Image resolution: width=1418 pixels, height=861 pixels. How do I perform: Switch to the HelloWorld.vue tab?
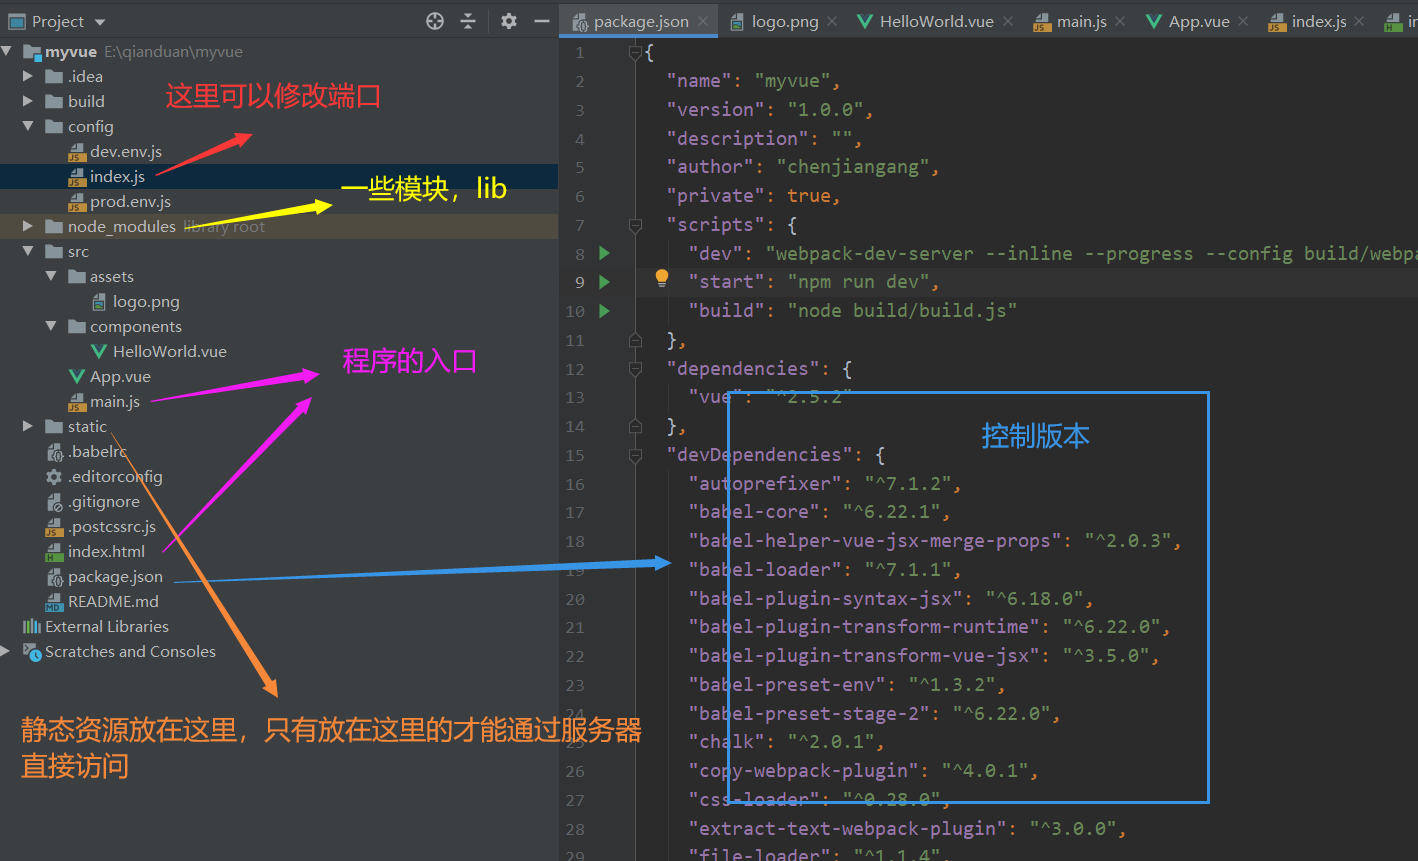pyautogui.click(x=937, y=21)
